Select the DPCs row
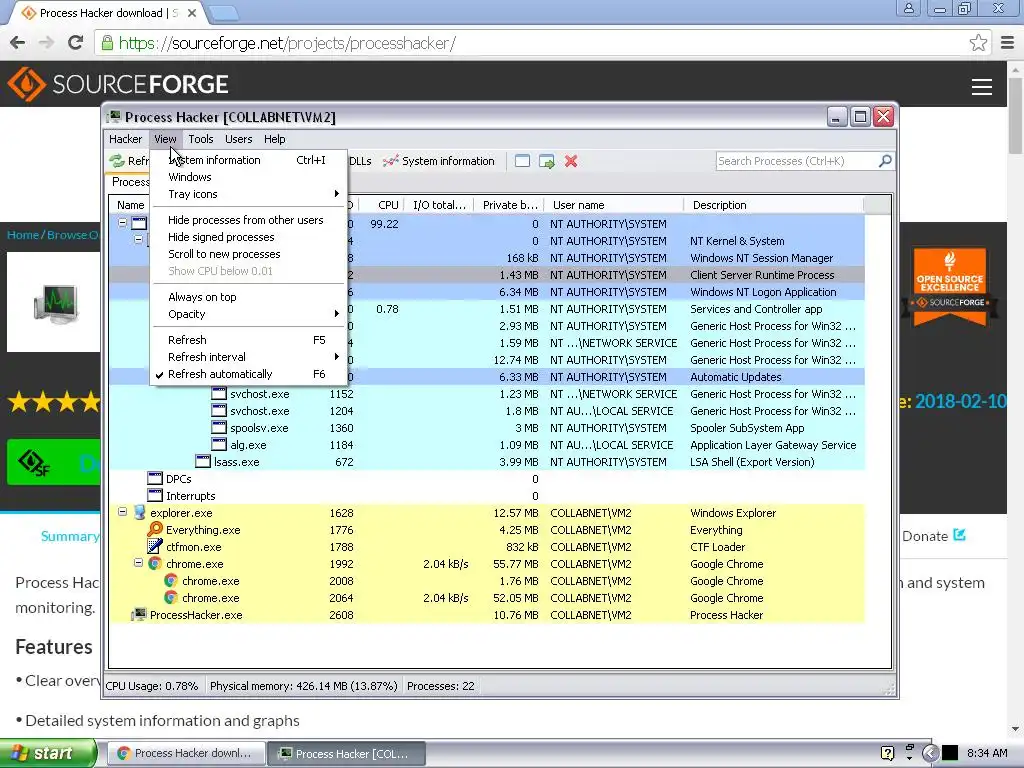1024x768 pixels. (487, 479)
